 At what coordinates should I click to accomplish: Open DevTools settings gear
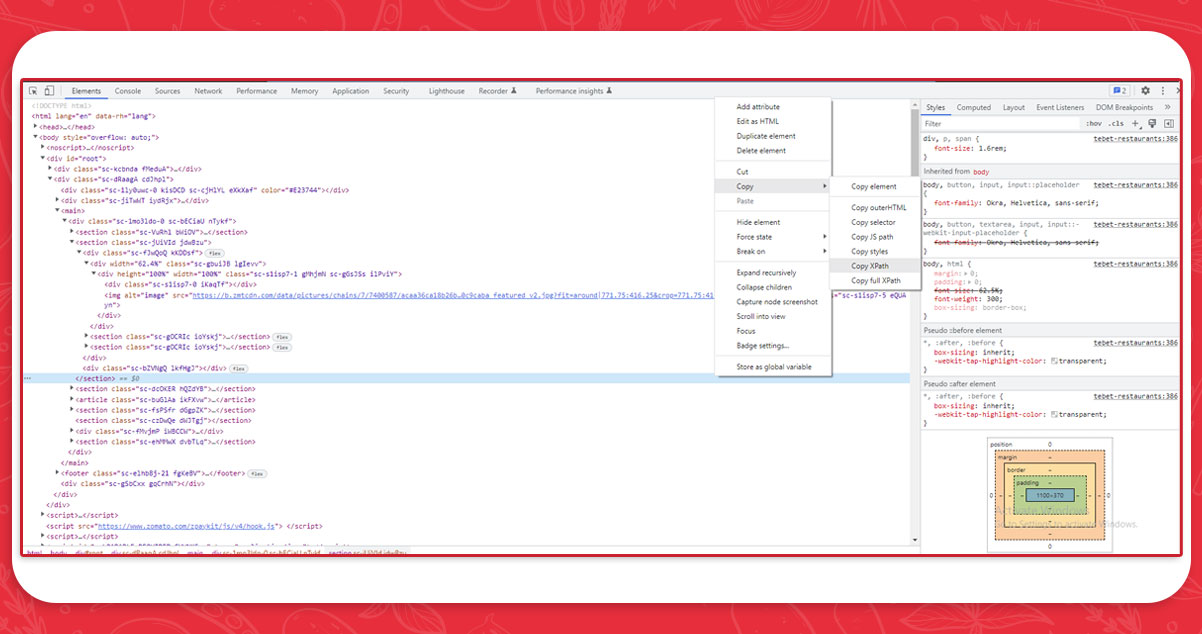[x=1145, y=91]
